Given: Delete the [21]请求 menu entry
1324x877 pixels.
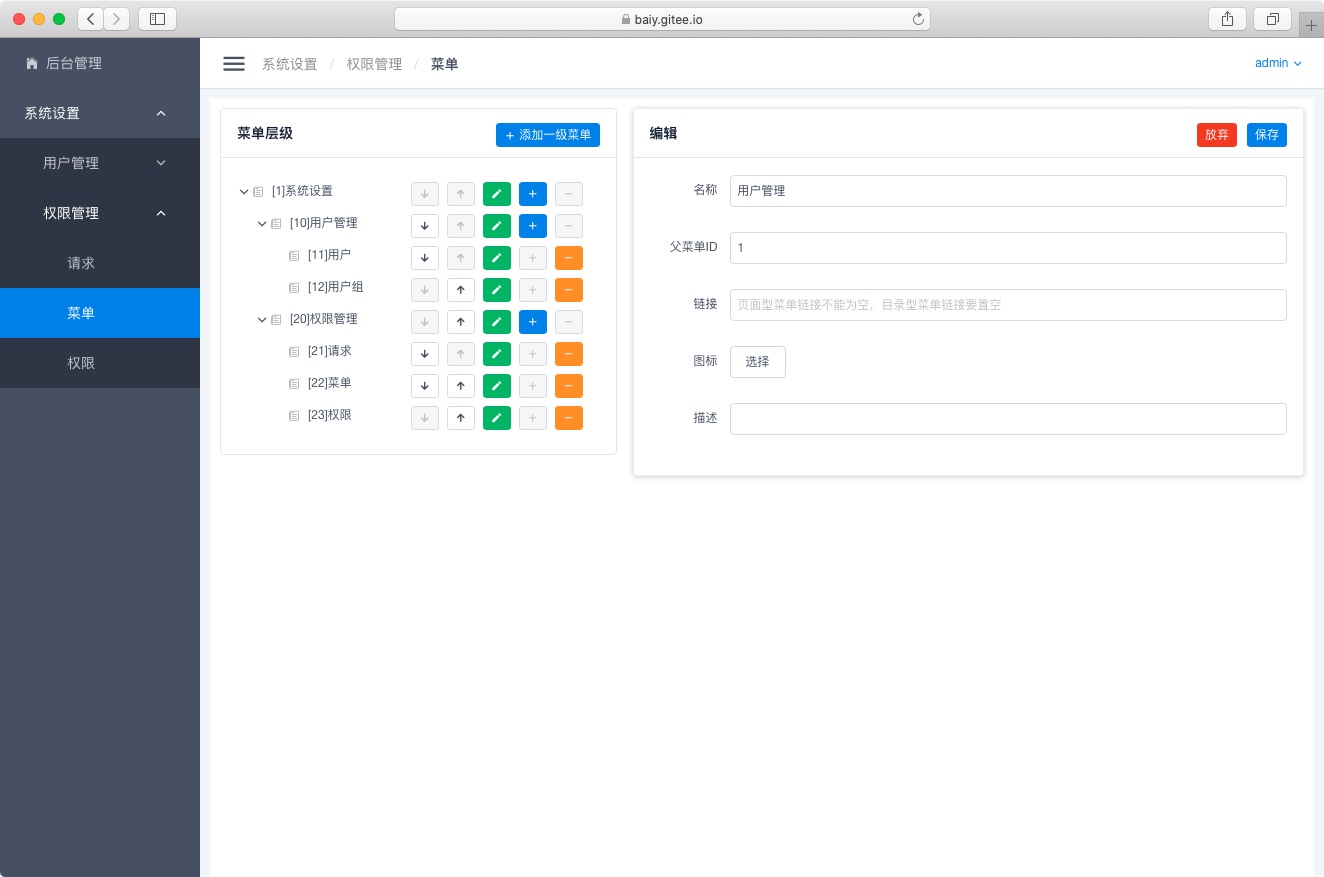Looking at the screenshot, I should (x=569, y=354).
